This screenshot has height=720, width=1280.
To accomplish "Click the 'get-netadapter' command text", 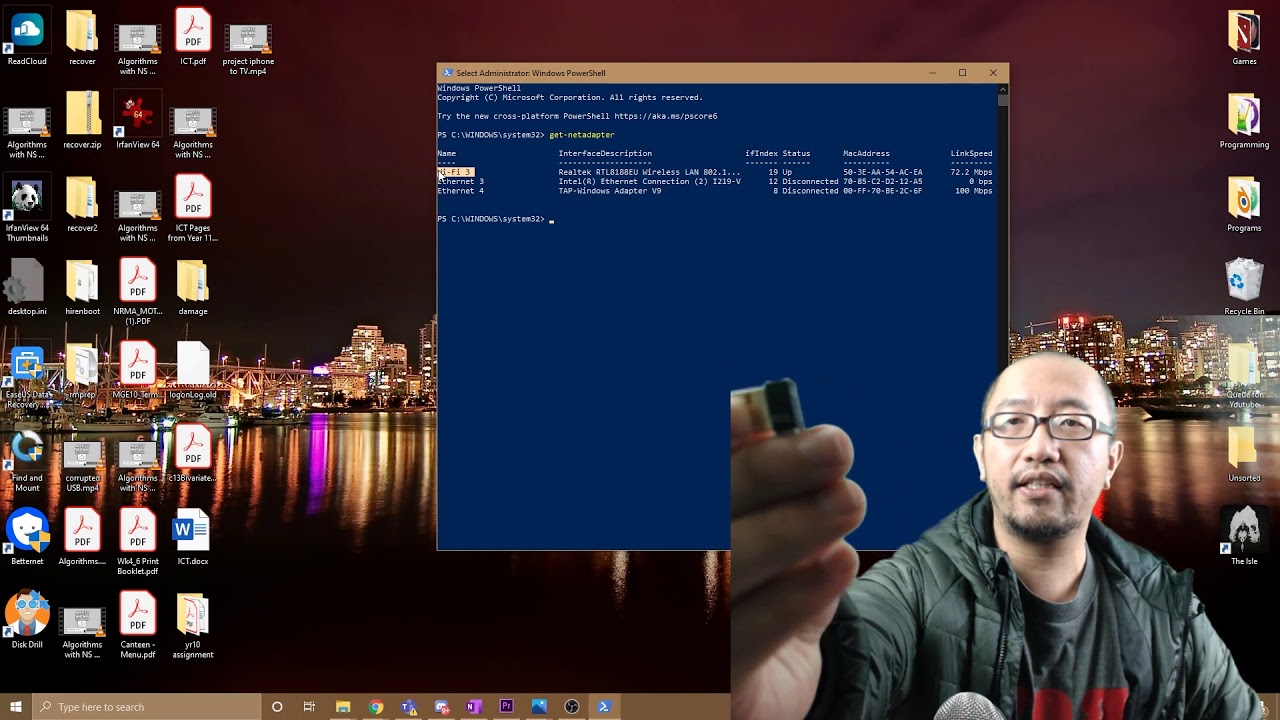I will coord(582,135).
